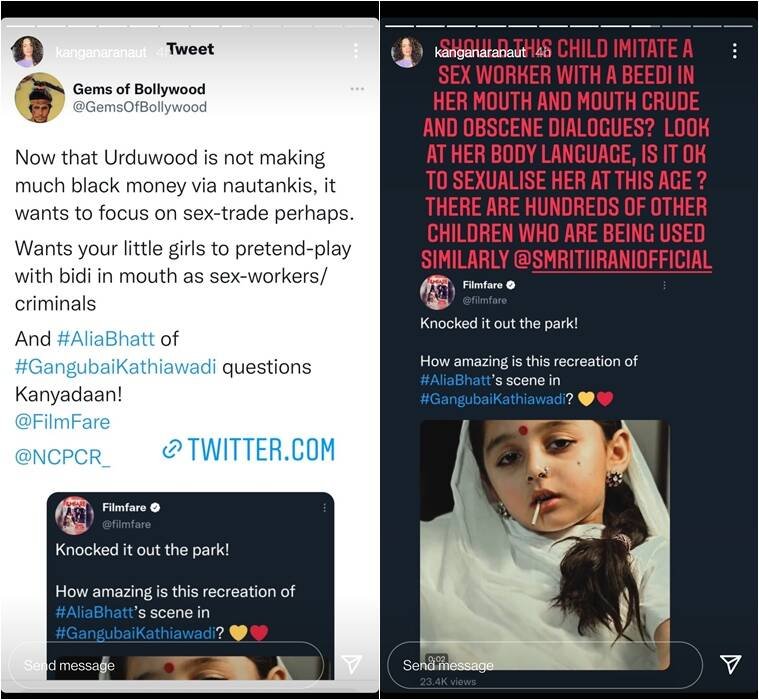Tap the @NCPCR_ mention

pyautogui.click(x=62, y=457)
